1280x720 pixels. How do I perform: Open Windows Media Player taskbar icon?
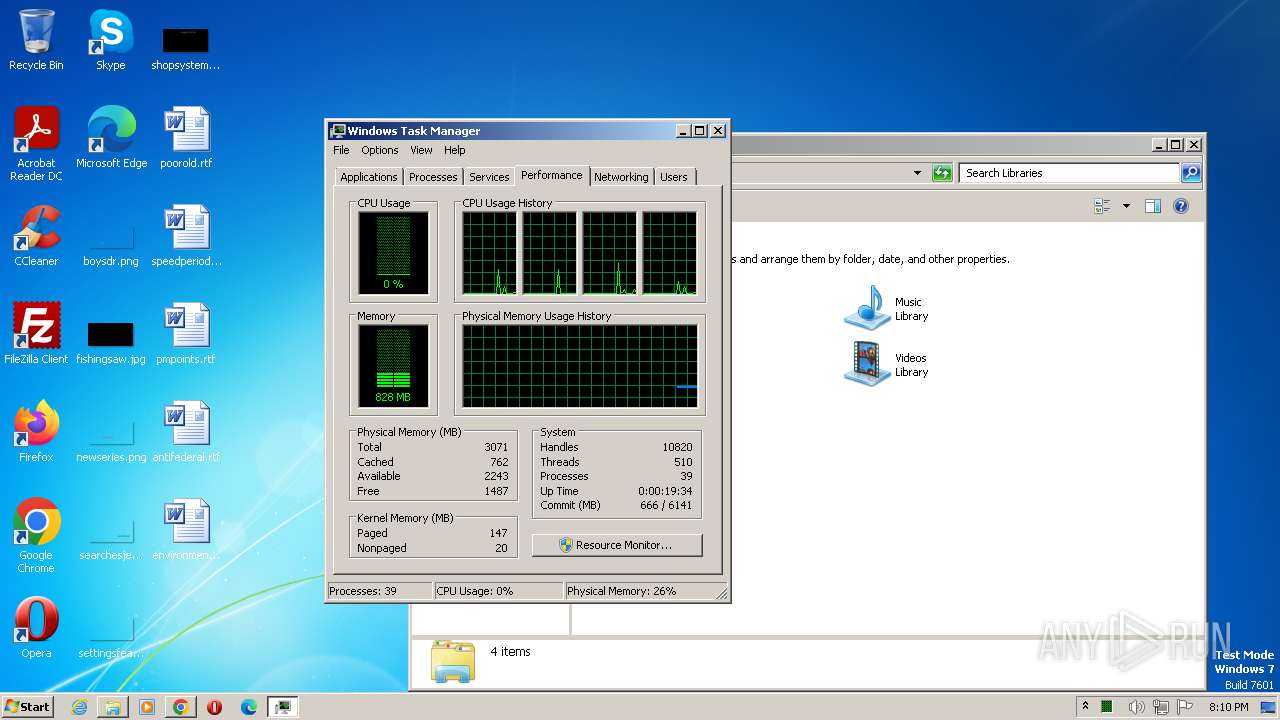tap(147, 707)
